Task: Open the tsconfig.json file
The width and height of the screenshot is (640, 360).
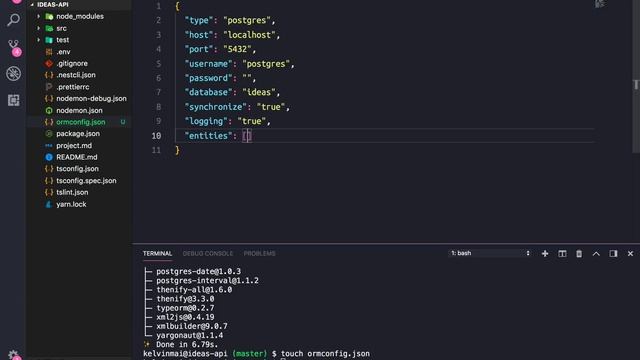Action: tap(77, 169)
